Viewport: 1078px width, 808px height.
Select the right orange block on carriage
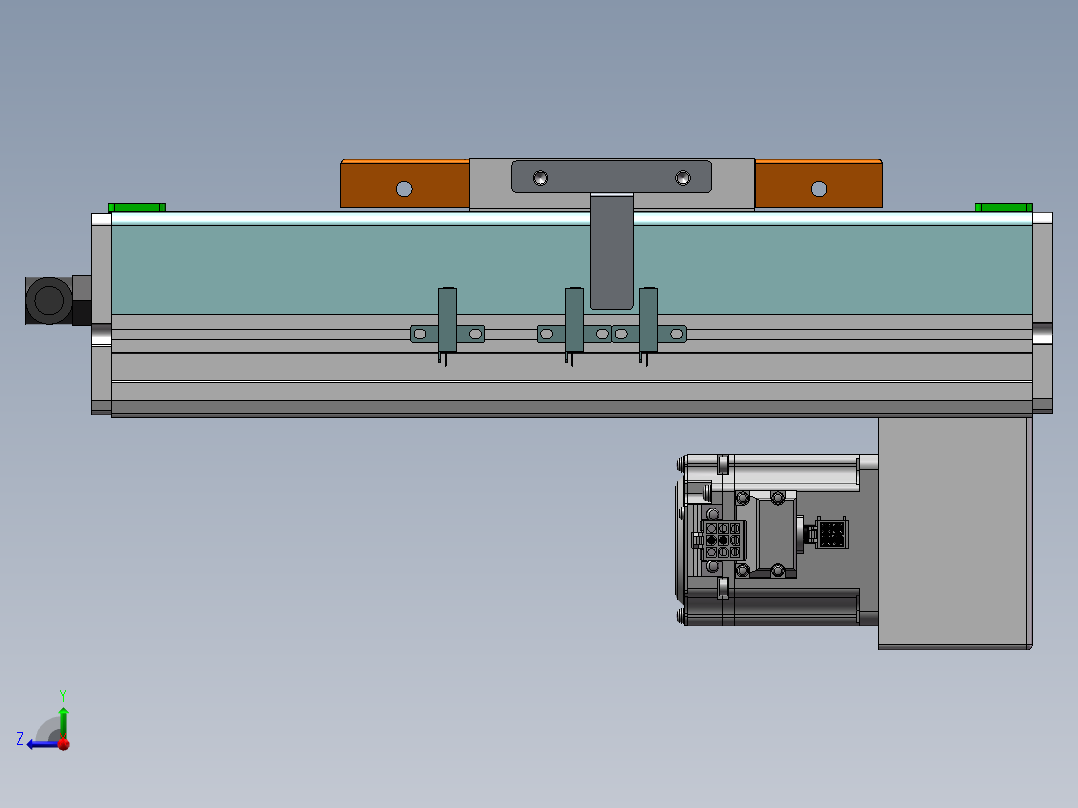click(818, 184)
